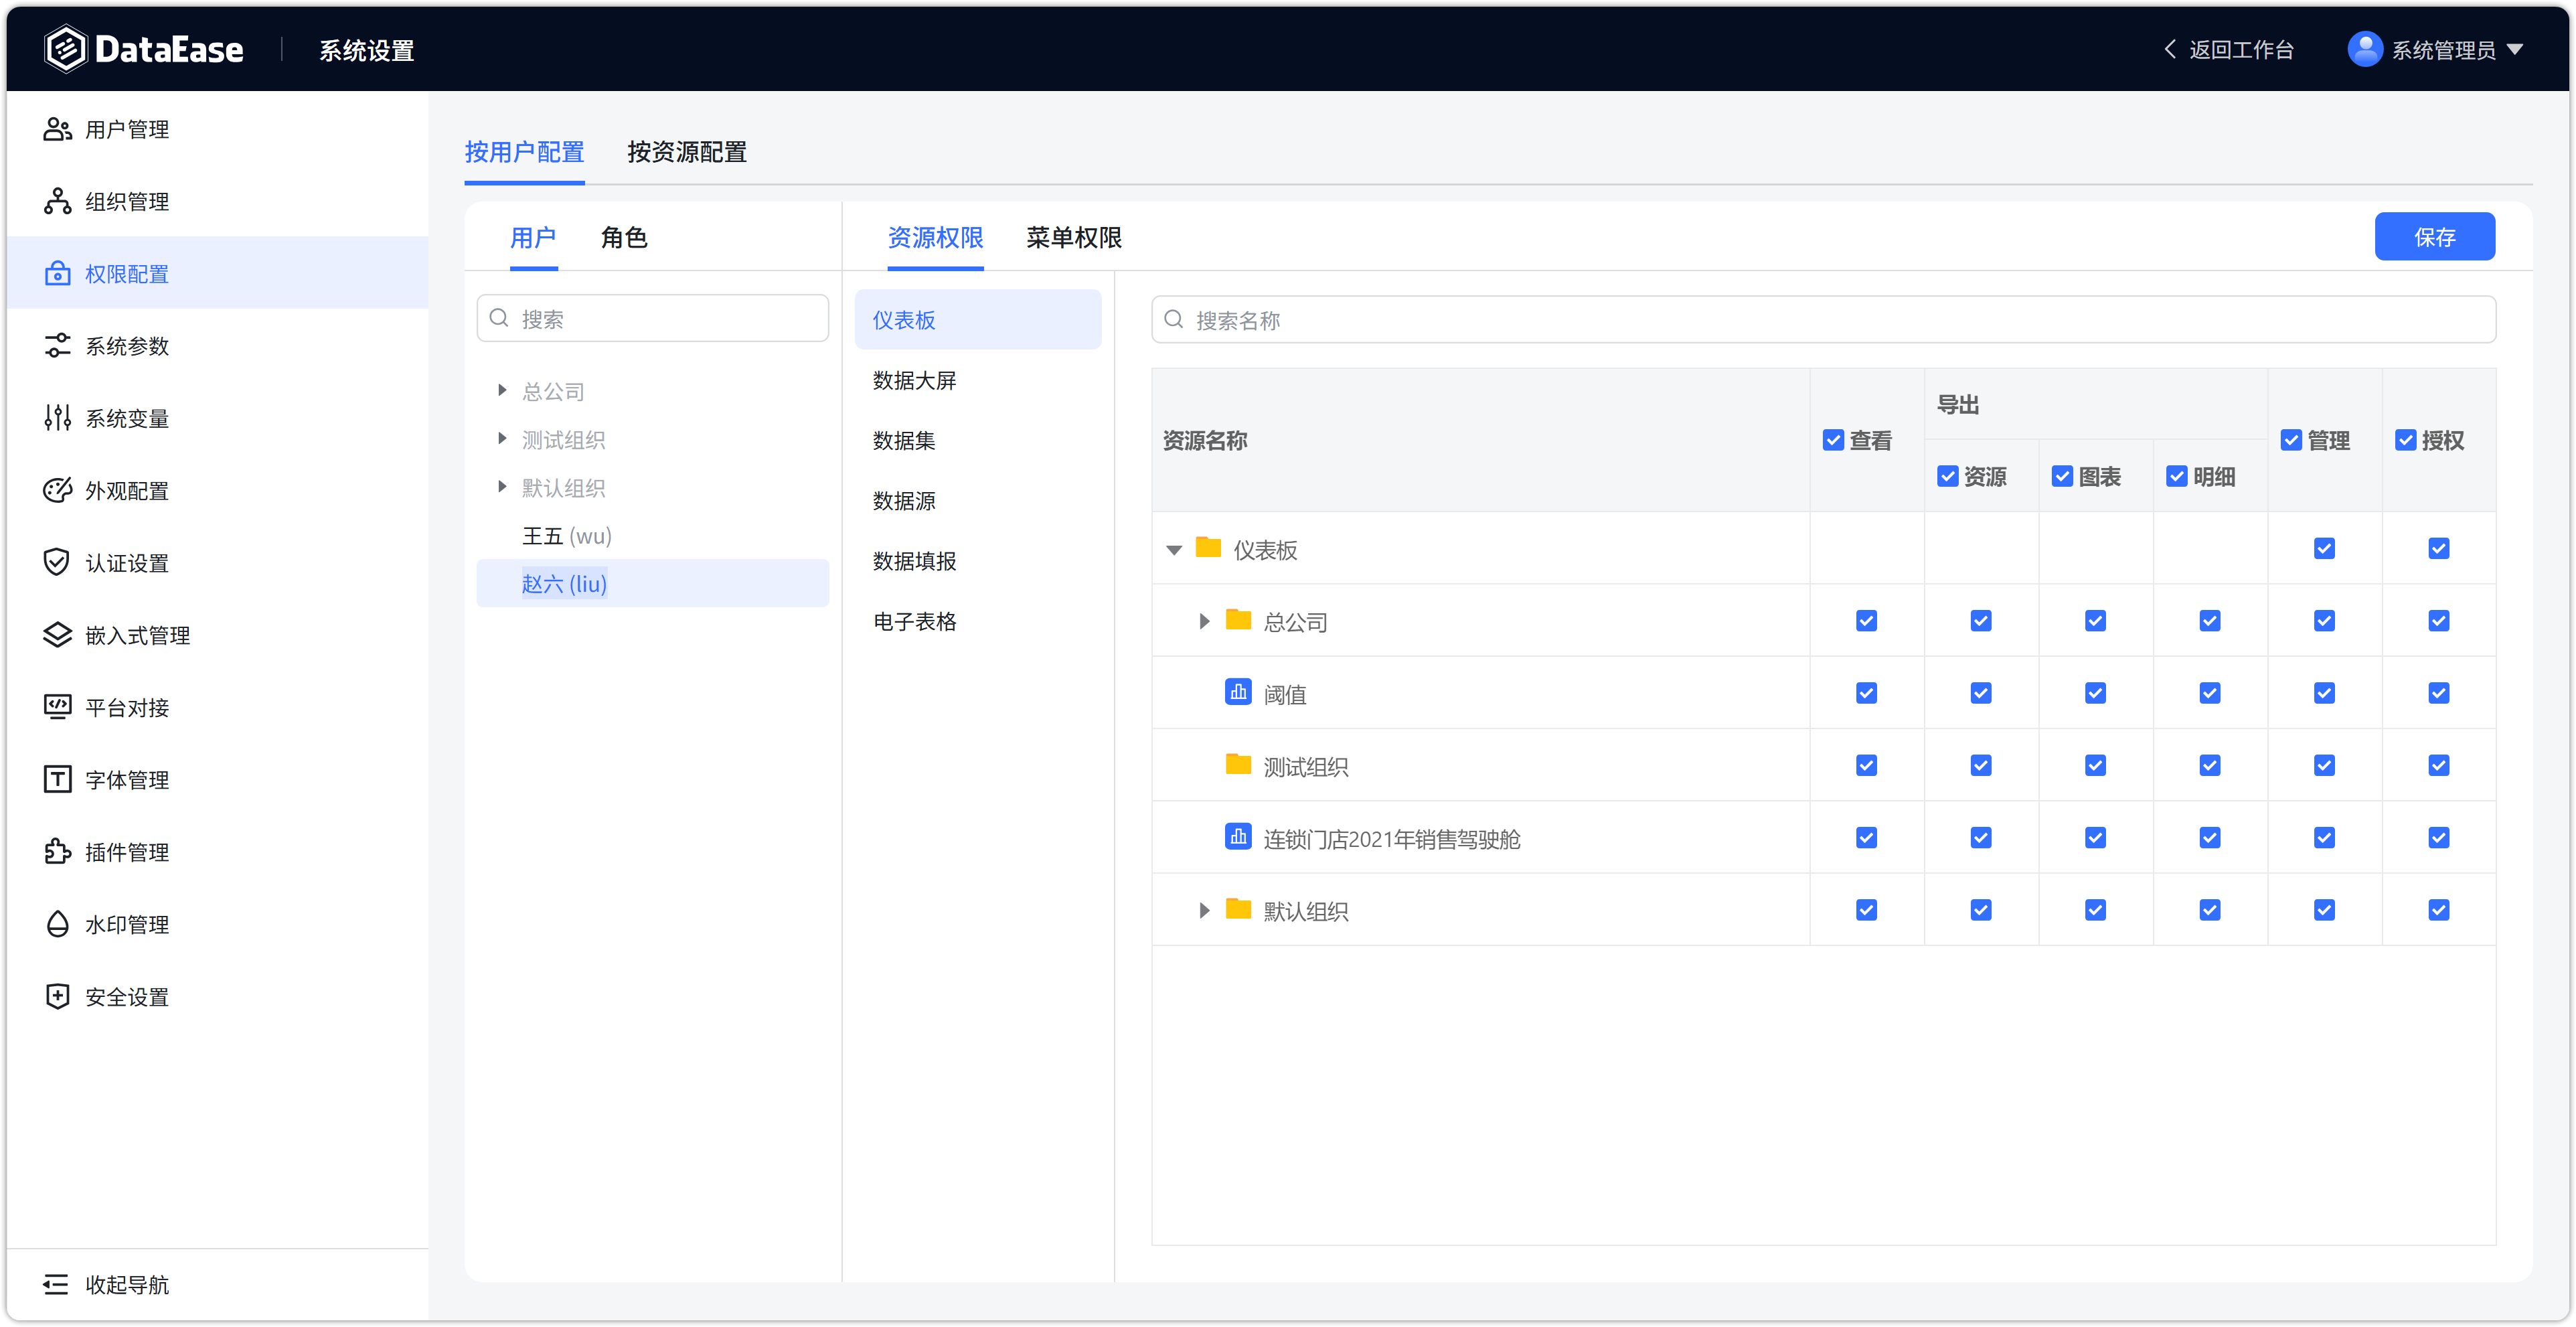Switch to 按资源配置 tab
Image resolution: width=2576 pixels, height=1327 pixels.
pyautogui.click(x=687, y=152)
